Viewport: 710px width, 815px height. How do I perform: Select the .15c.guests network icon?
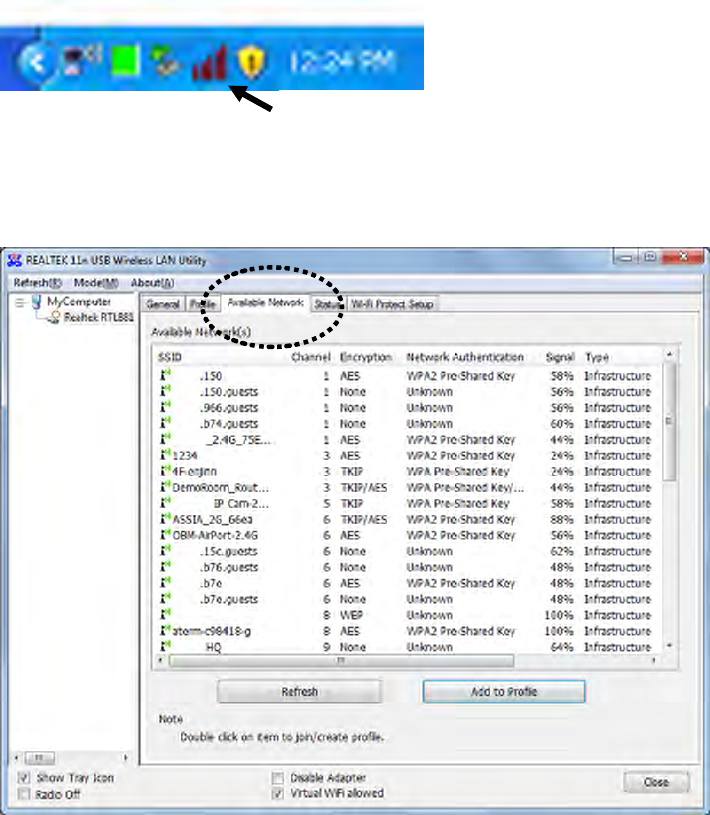(165, 551)
